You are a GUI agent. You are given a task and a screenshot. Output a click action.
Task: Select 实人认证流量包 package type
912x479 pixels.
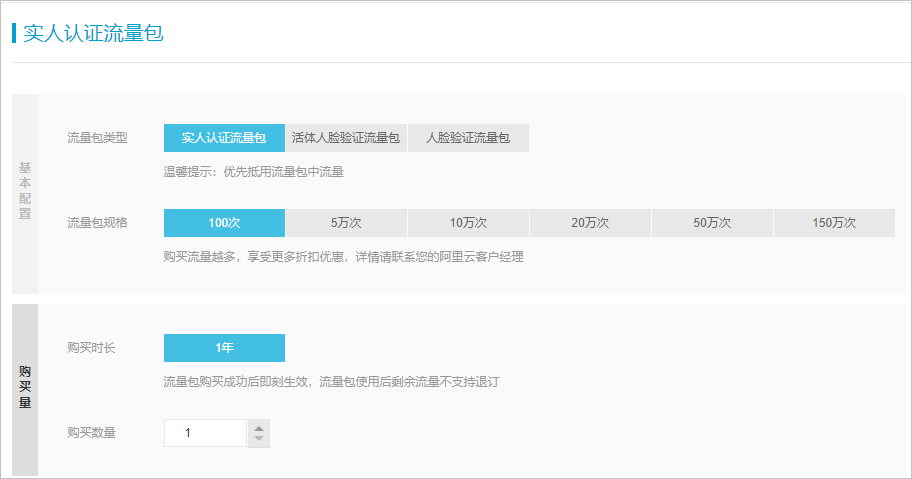(x=225, y=138)
